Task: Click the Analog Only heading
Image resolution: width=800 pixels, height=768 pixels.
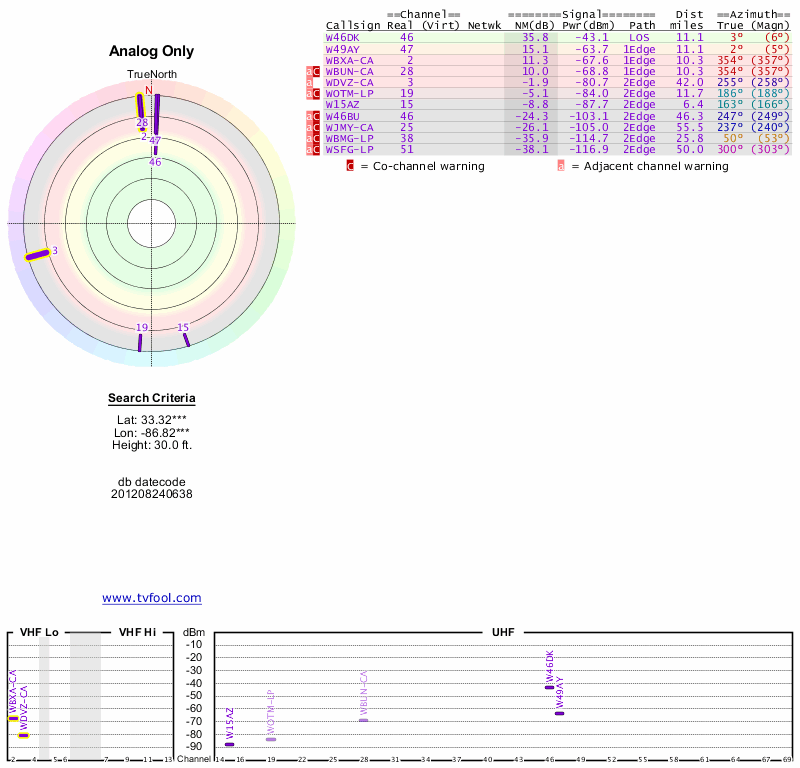Action: tap(152, 51)
